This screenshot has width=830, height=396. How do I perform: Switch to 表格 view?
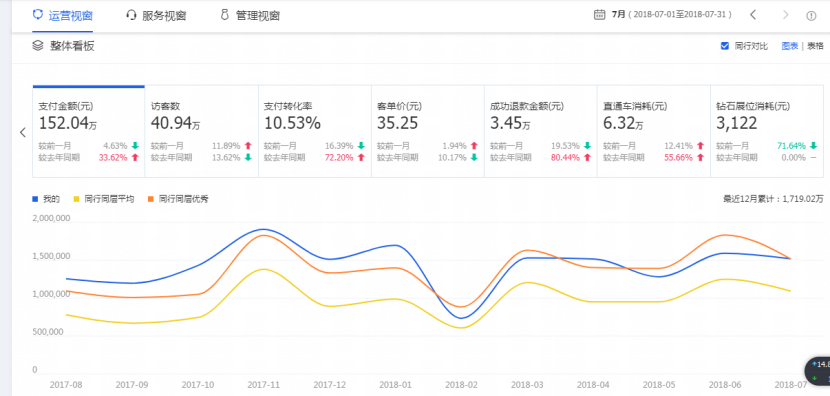(815, 46)
